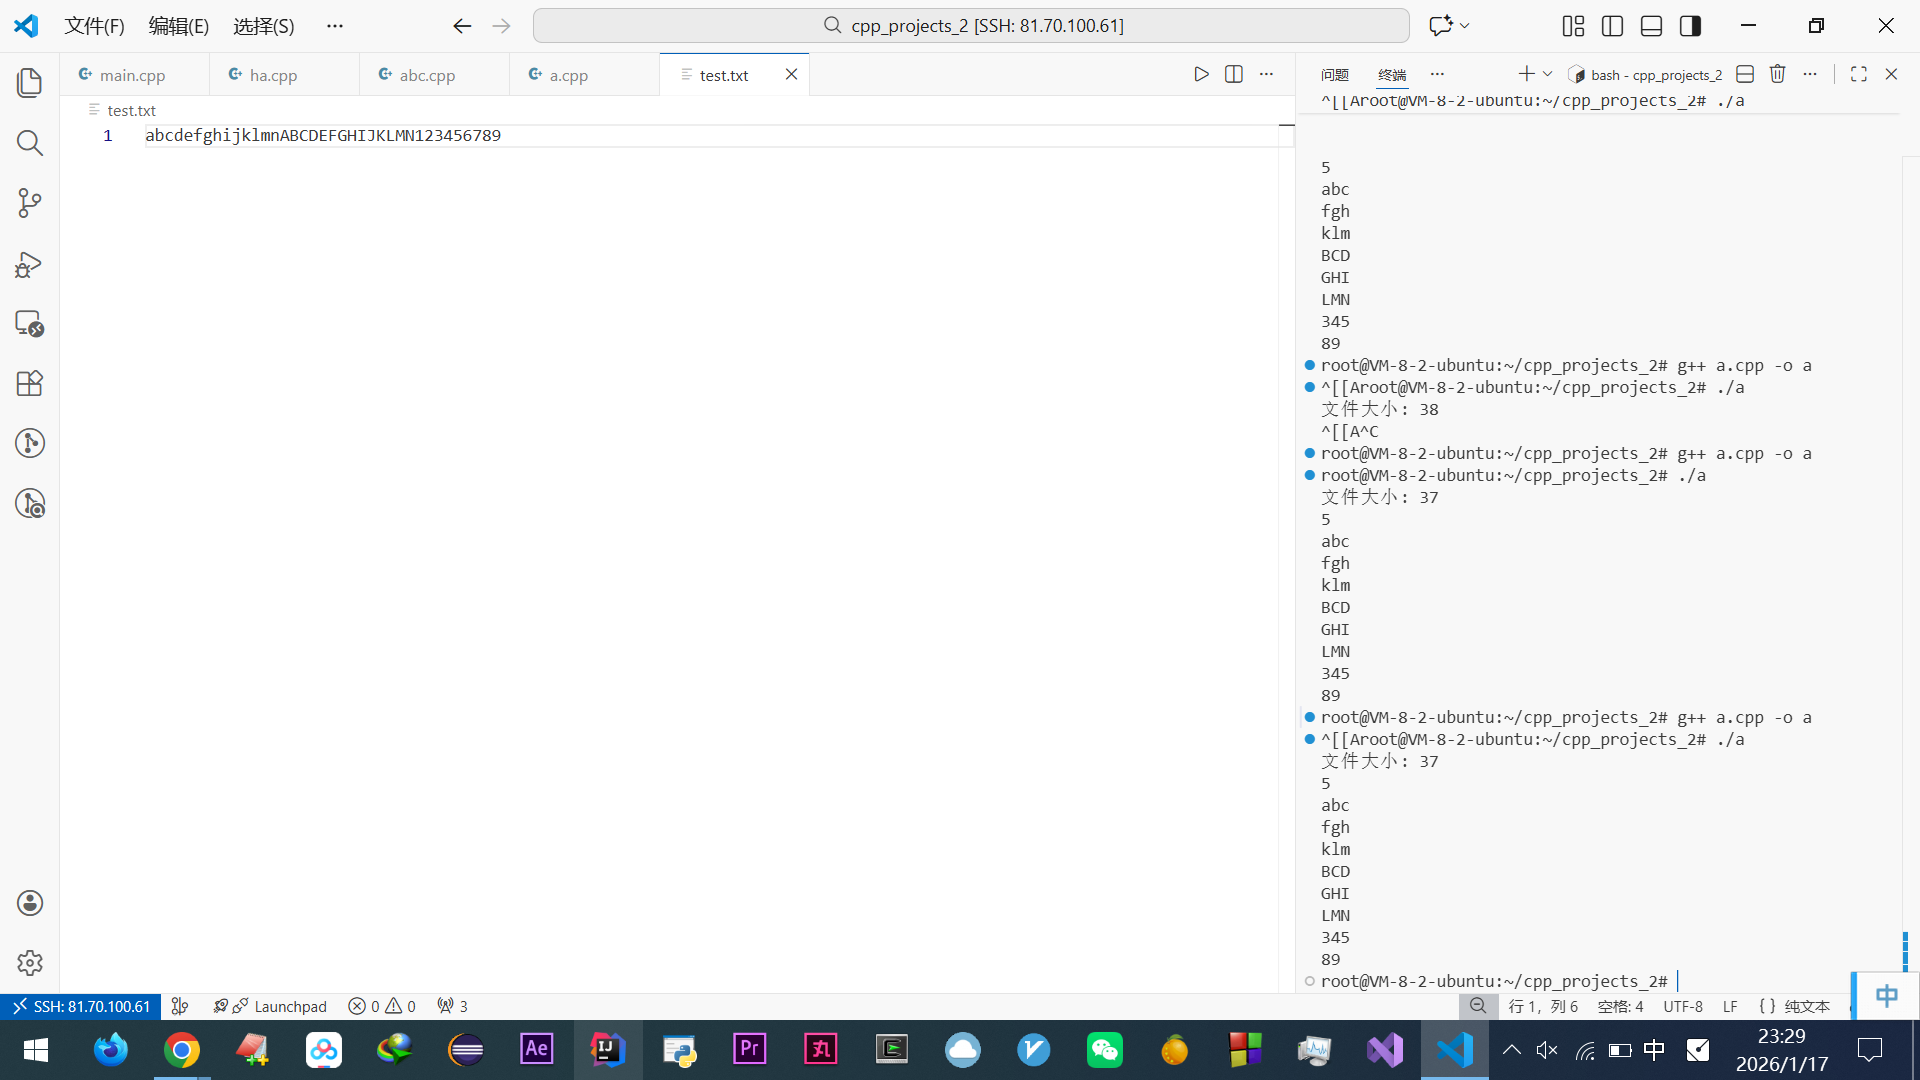Viewport: 1920px width, 1080px height.
Task: Open the Remote Explorer view
Action: pos(30,323)
